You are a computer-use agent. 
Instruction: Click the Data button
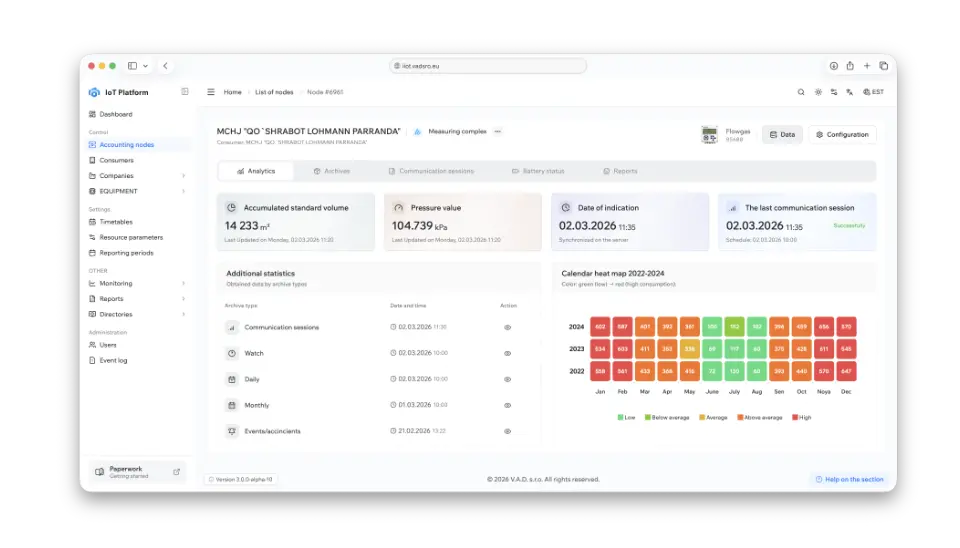click(782, 135)
